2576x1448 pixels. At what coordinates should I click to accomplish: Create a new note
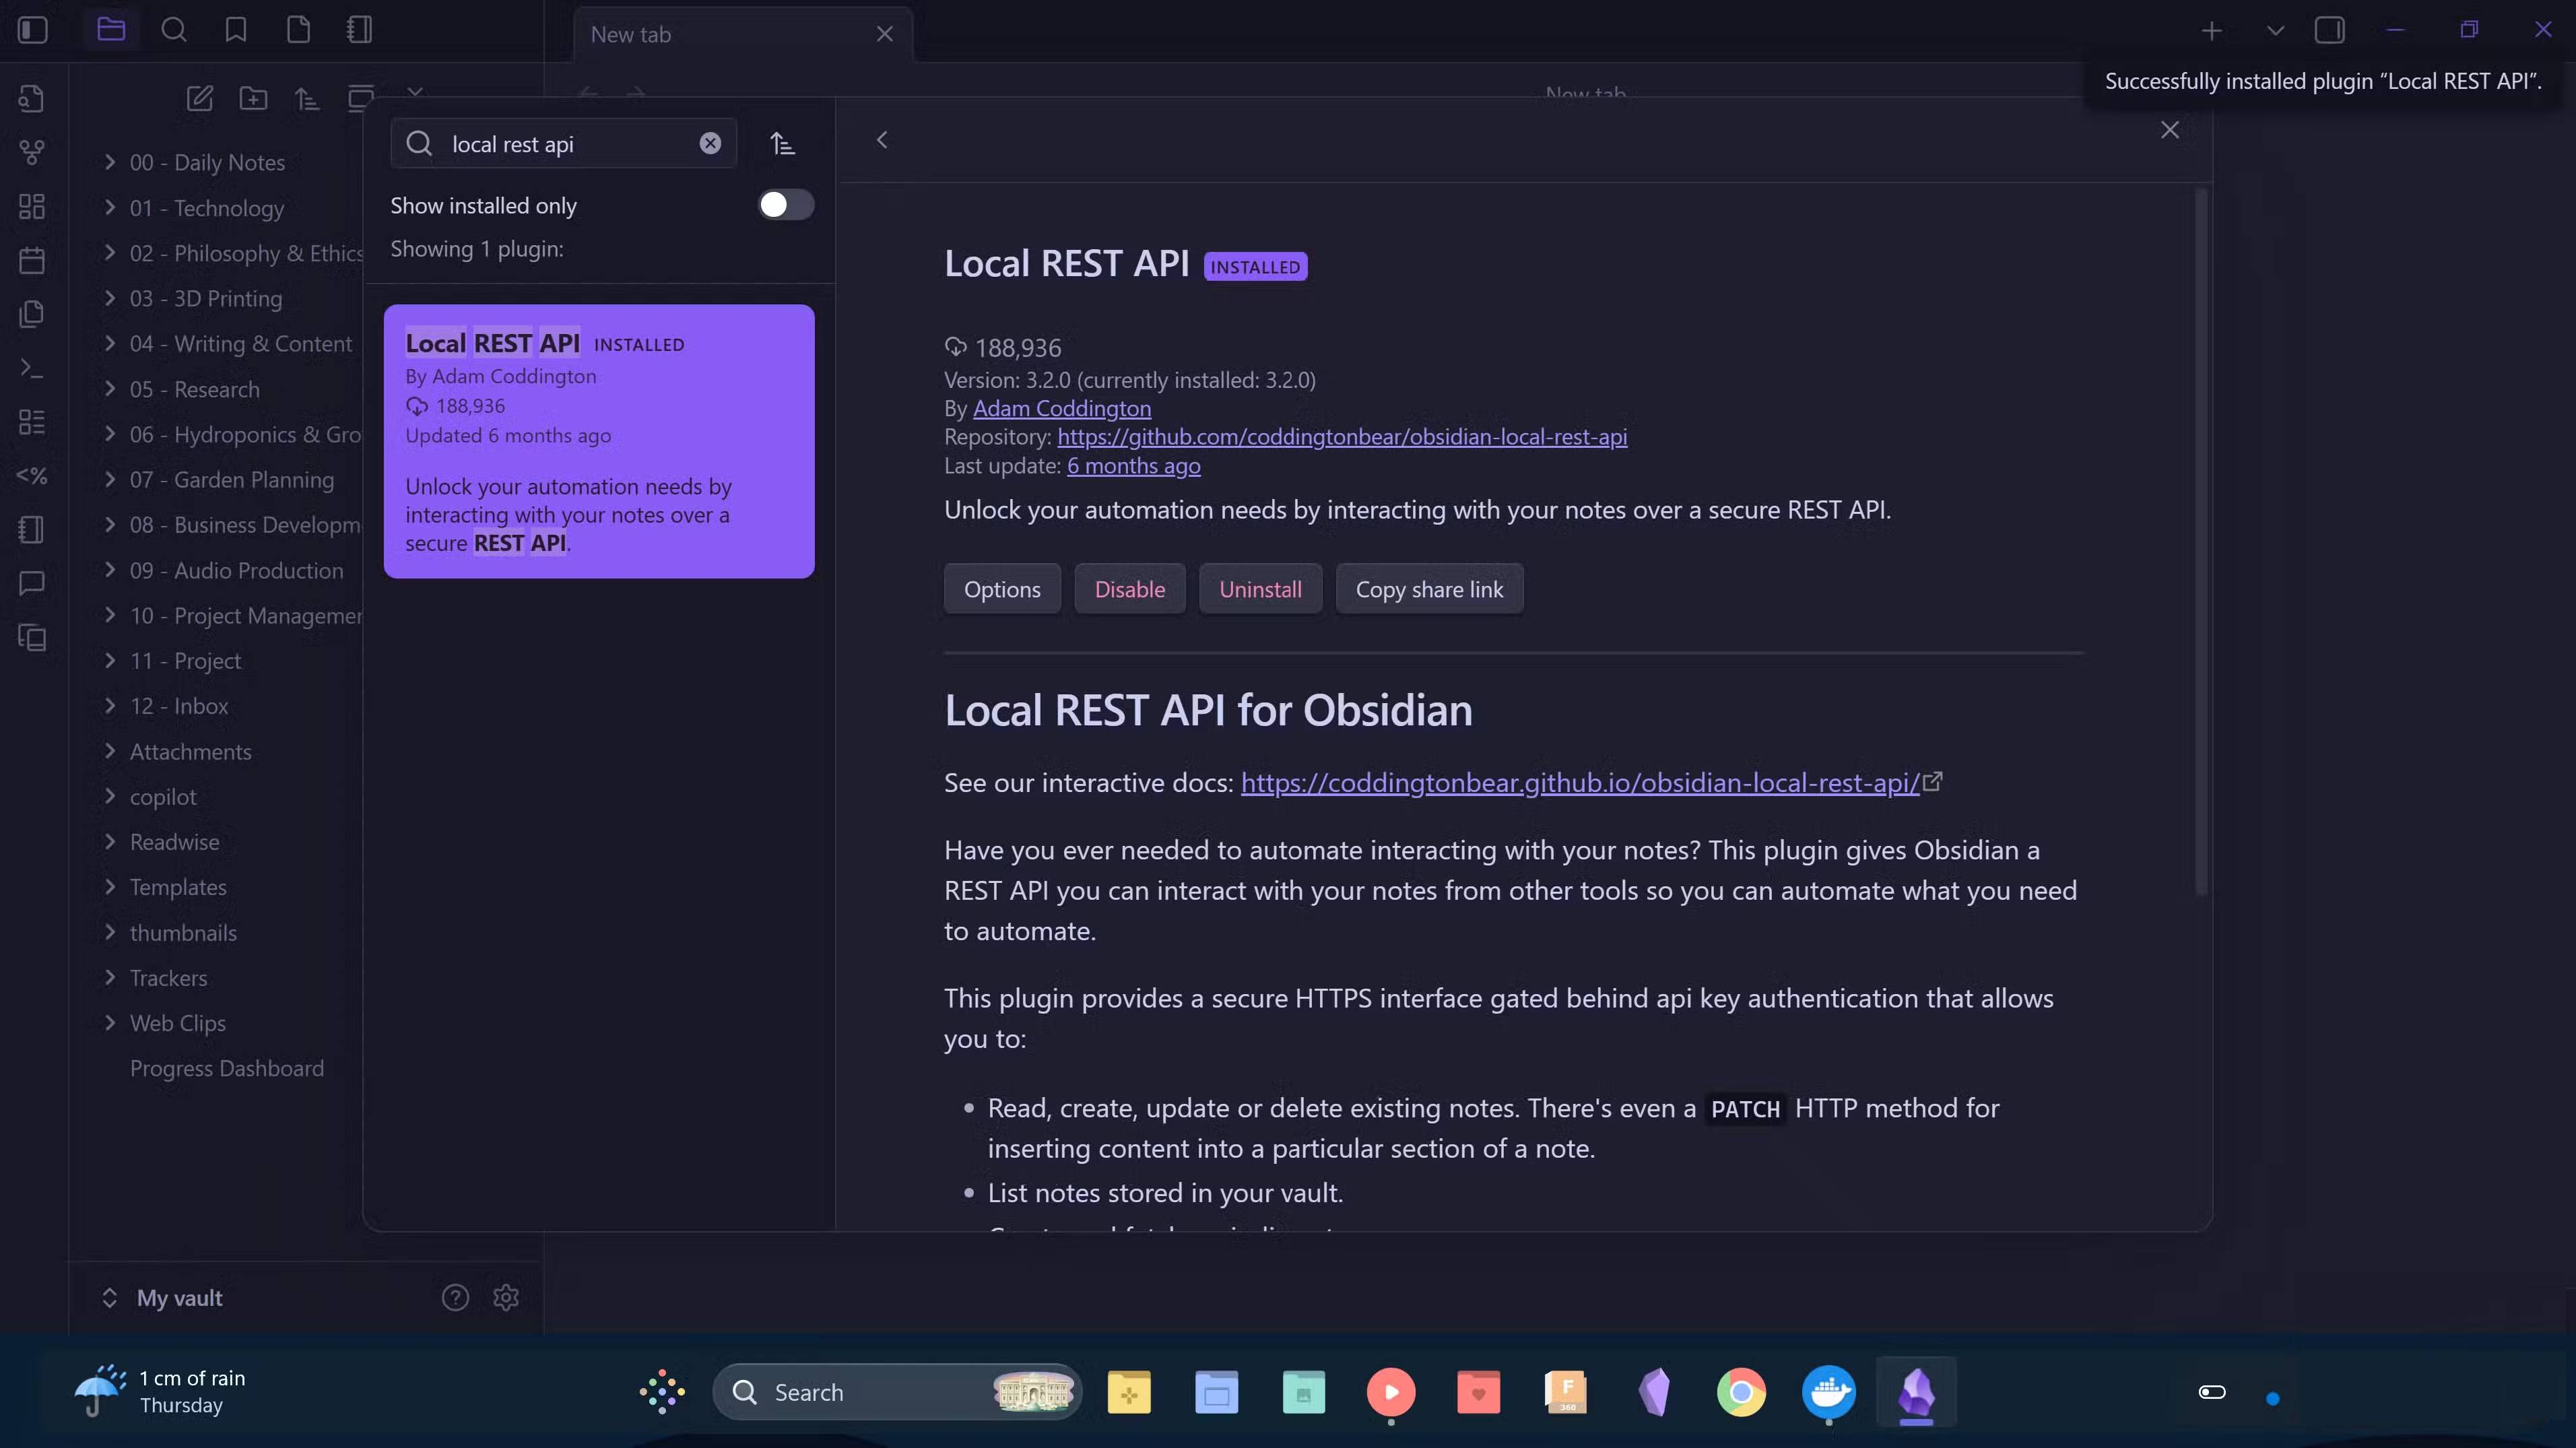tap(199, 98)
